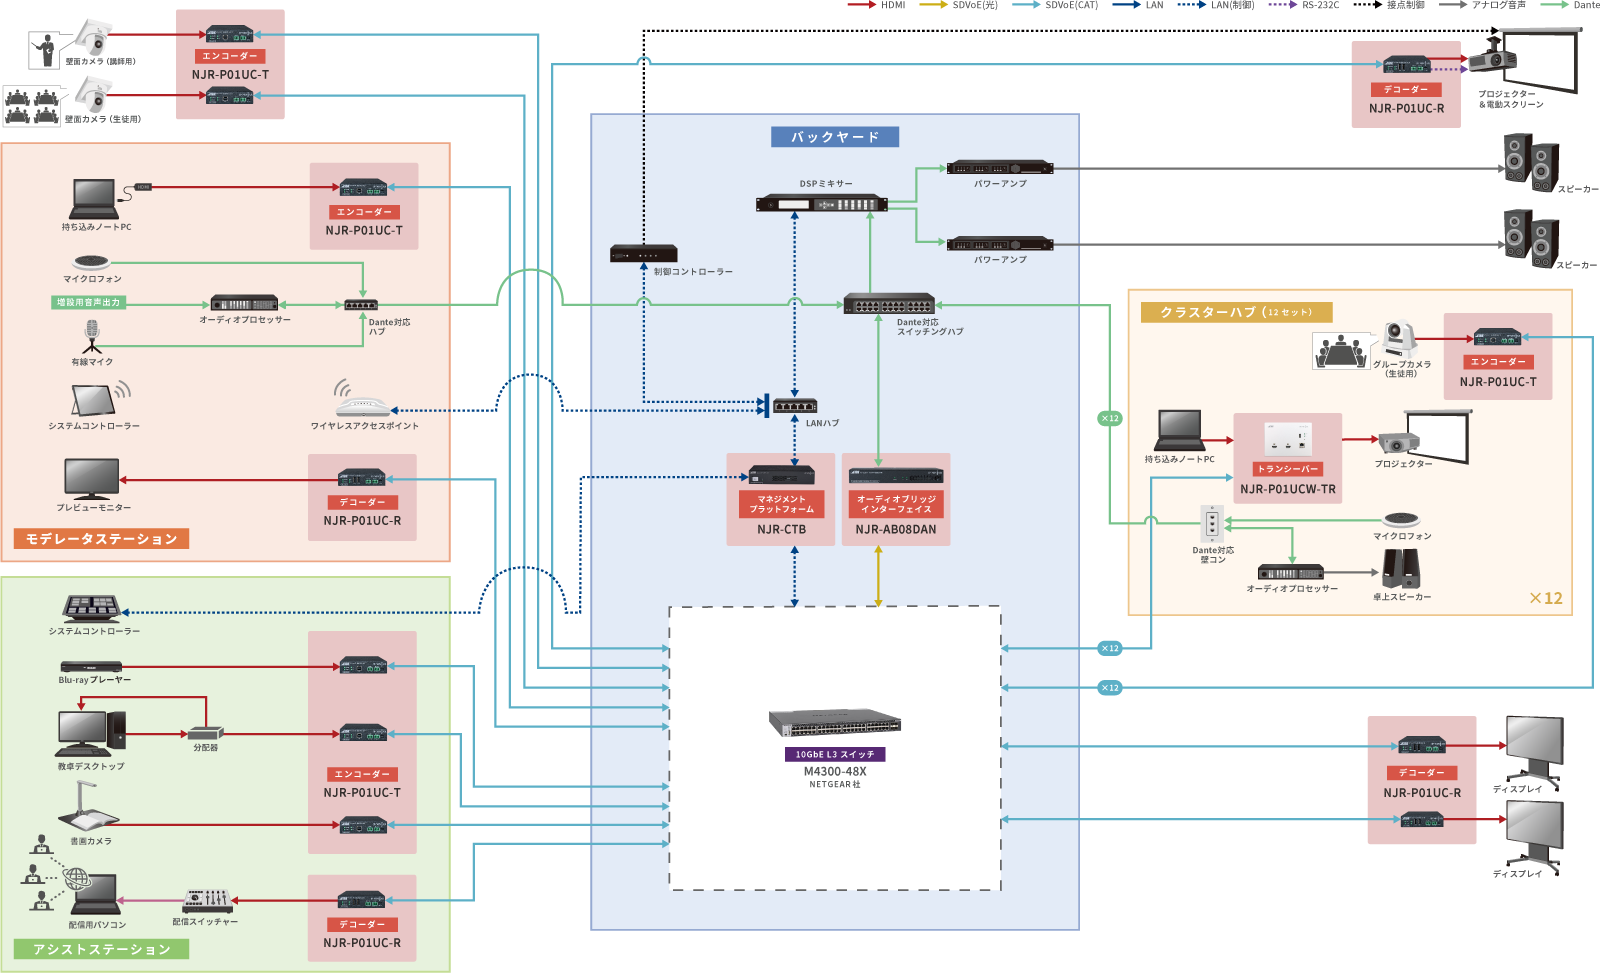Select the Dante switching hub icon
1600x973 pixels.
coord(889,304)
